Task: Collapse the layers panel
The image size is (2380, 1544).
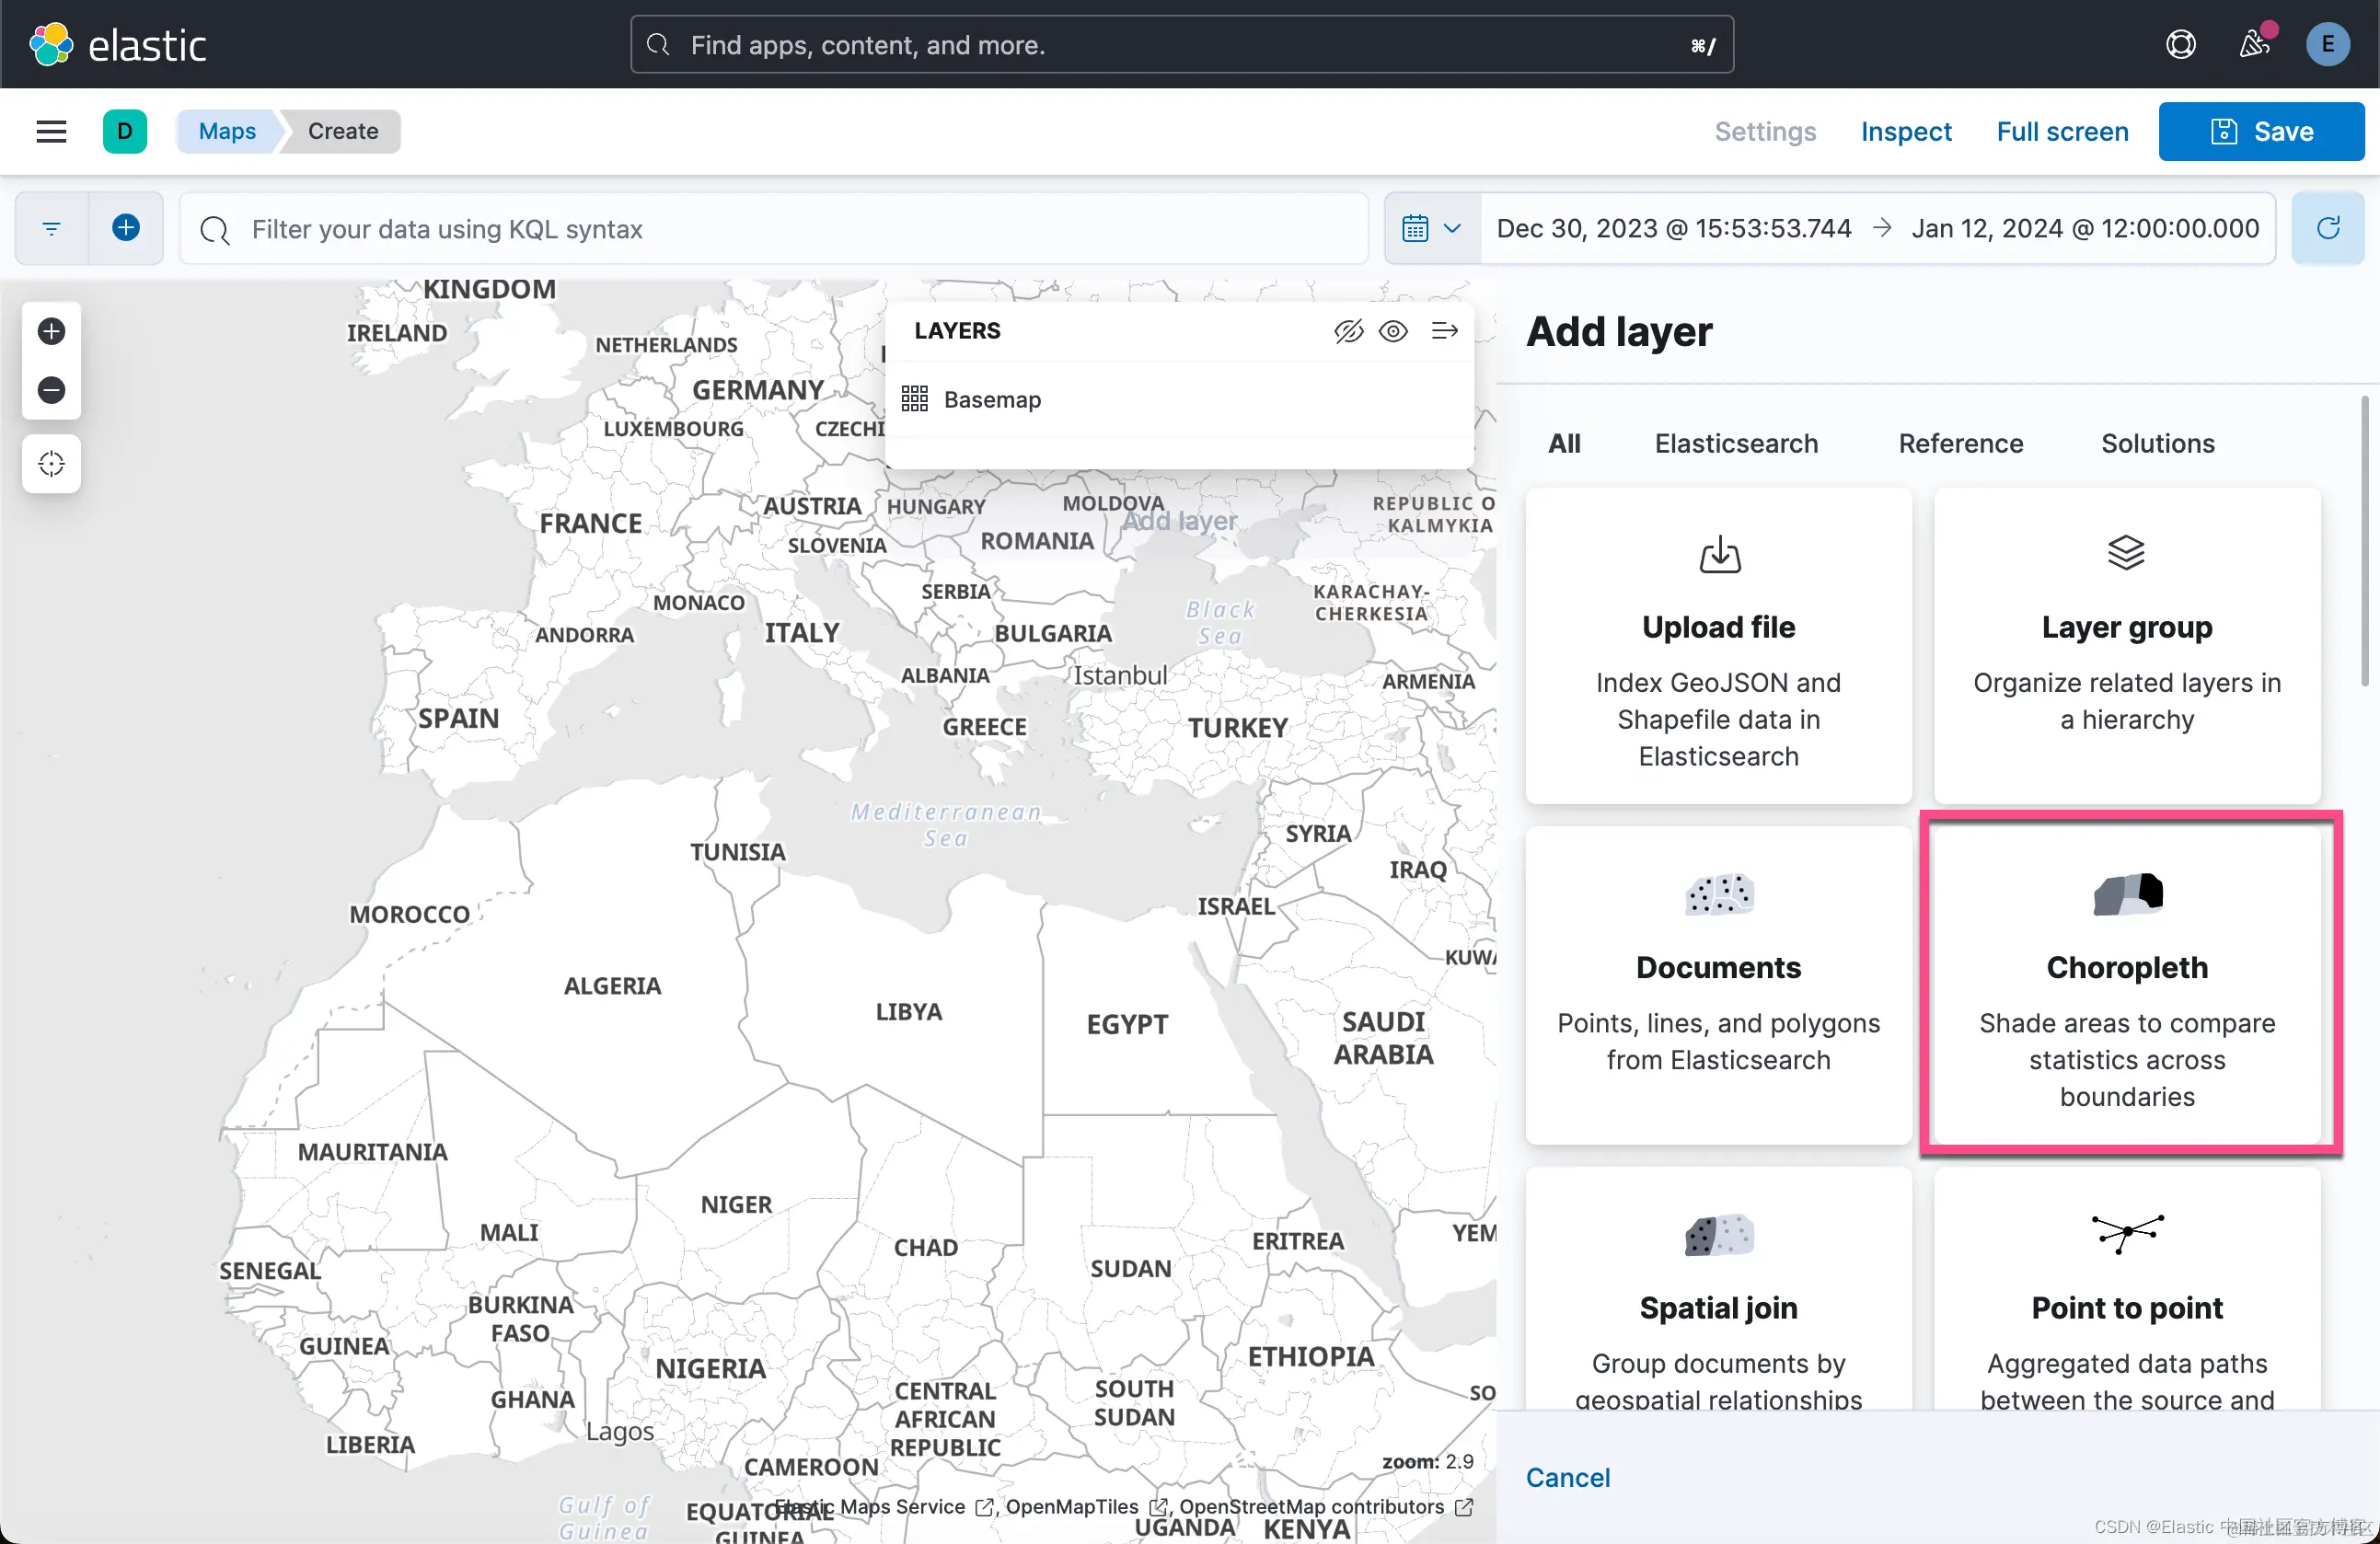Action: [x=1444, y=331]
